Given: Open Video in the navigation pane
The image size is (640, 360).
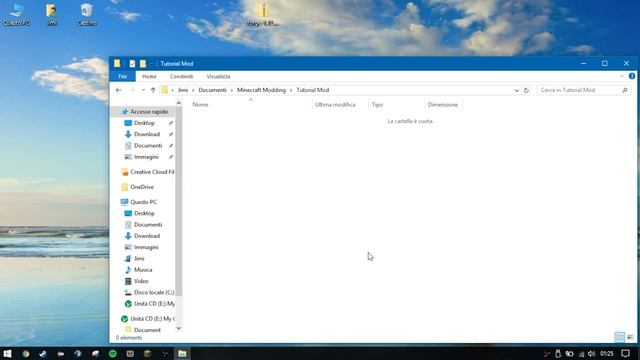Looking at the screenshot, I should click(137, 281).
